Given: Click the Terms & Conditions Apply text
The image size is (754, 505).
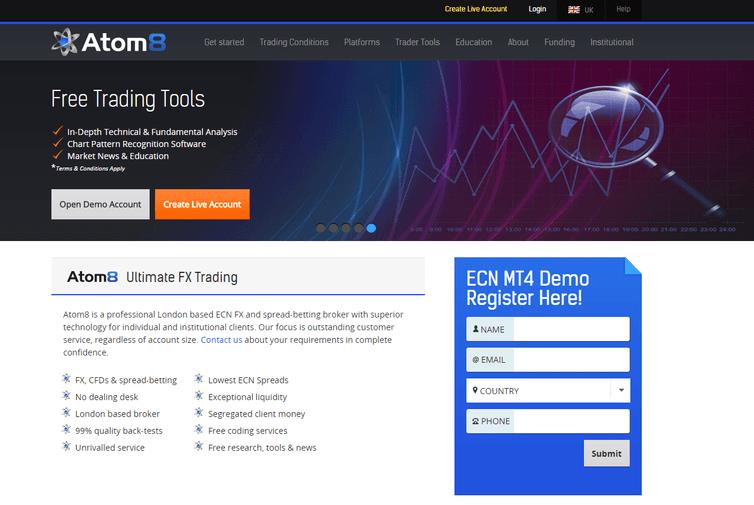Looking at the screenshot, I should (x=88, y=168).
